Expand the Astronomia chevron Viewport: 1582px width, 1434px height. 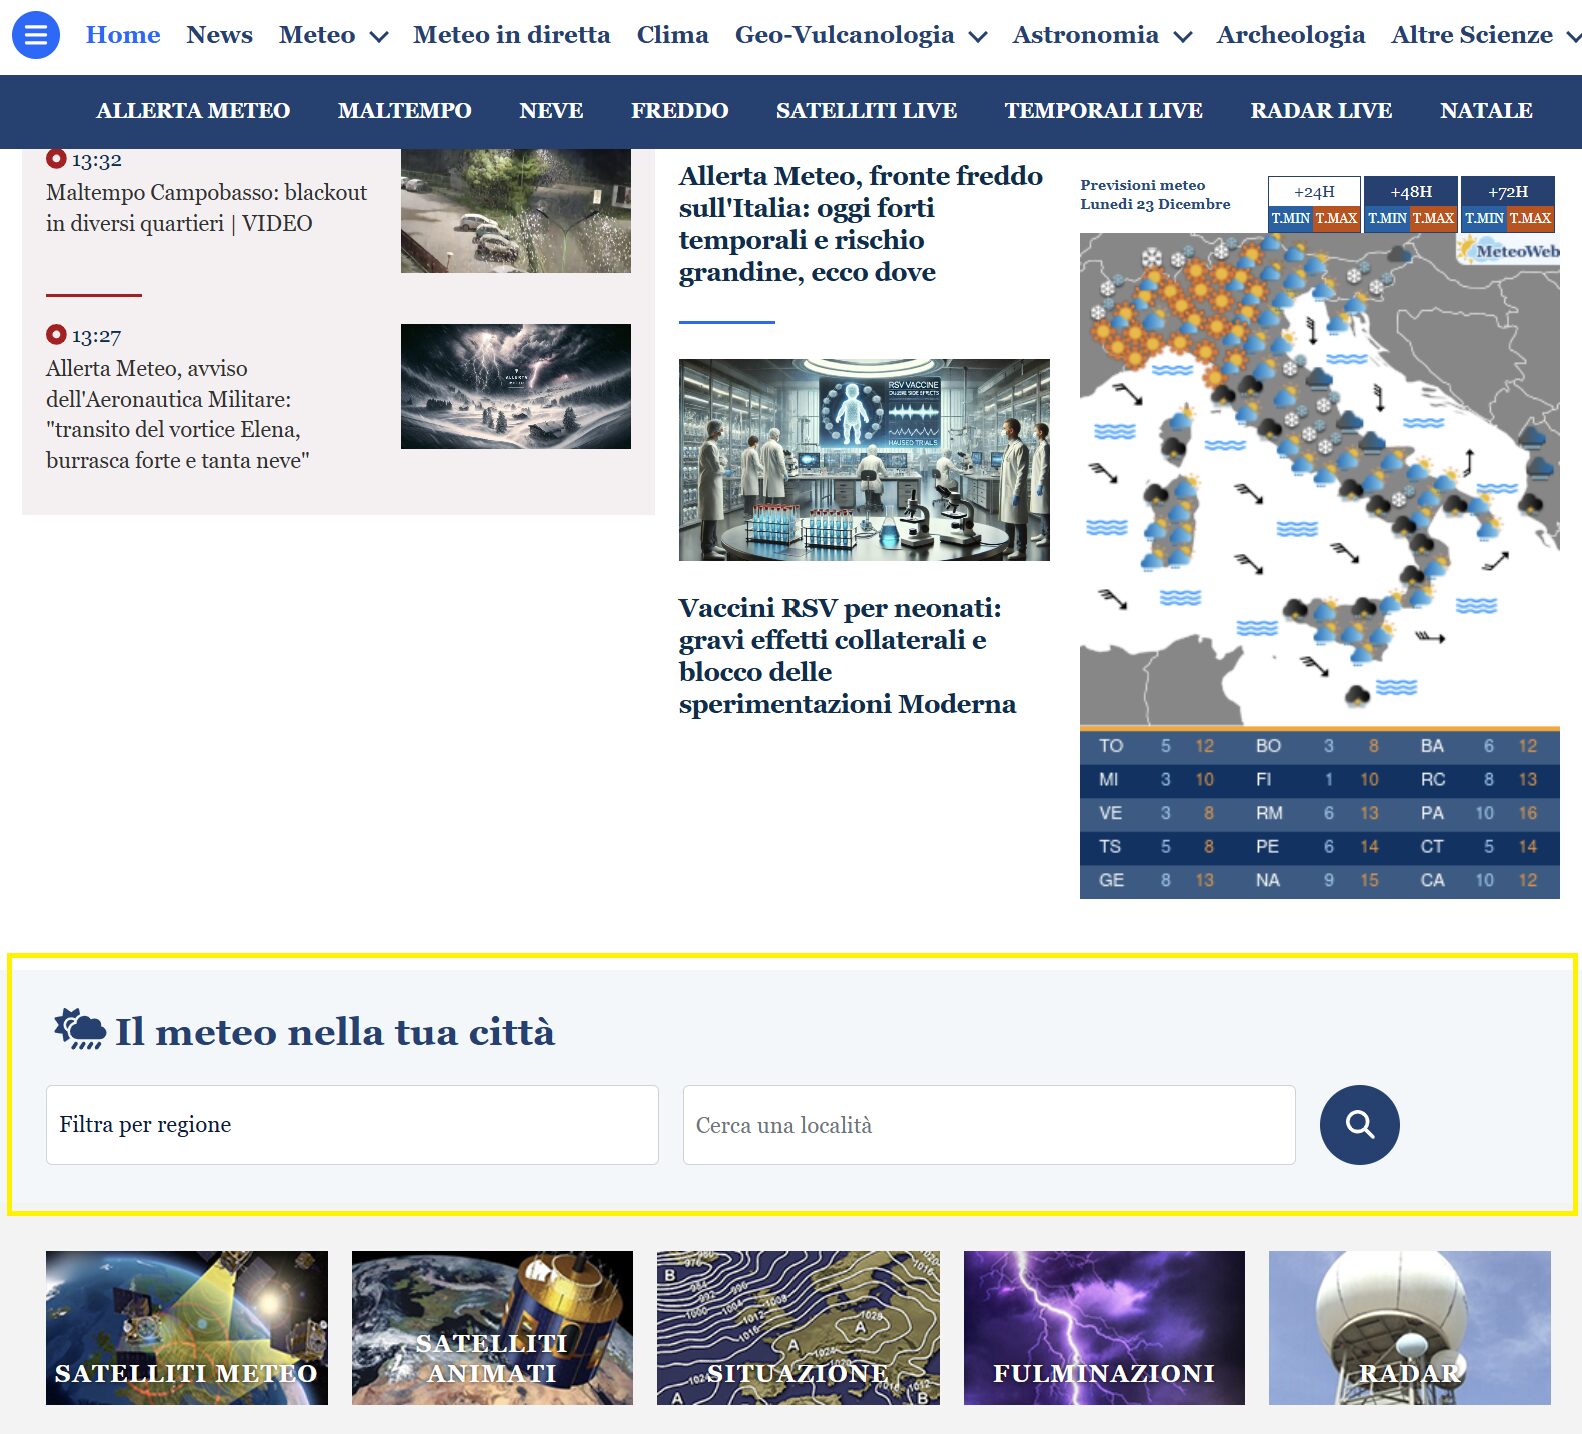tap(1183, 37)
